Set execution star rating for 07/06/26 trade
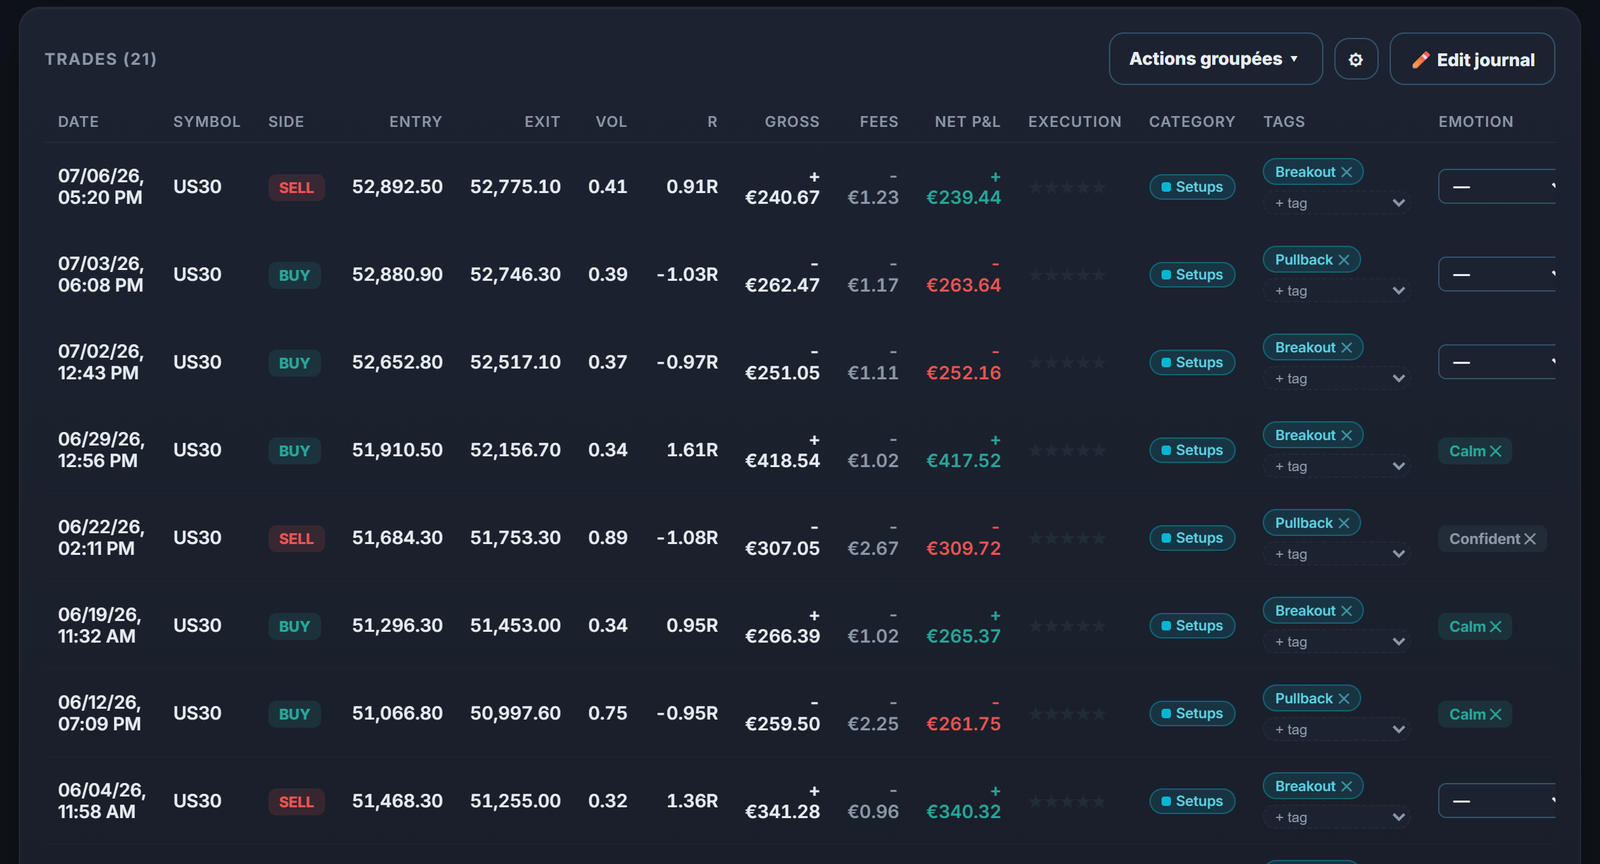 pos(1067,187)
